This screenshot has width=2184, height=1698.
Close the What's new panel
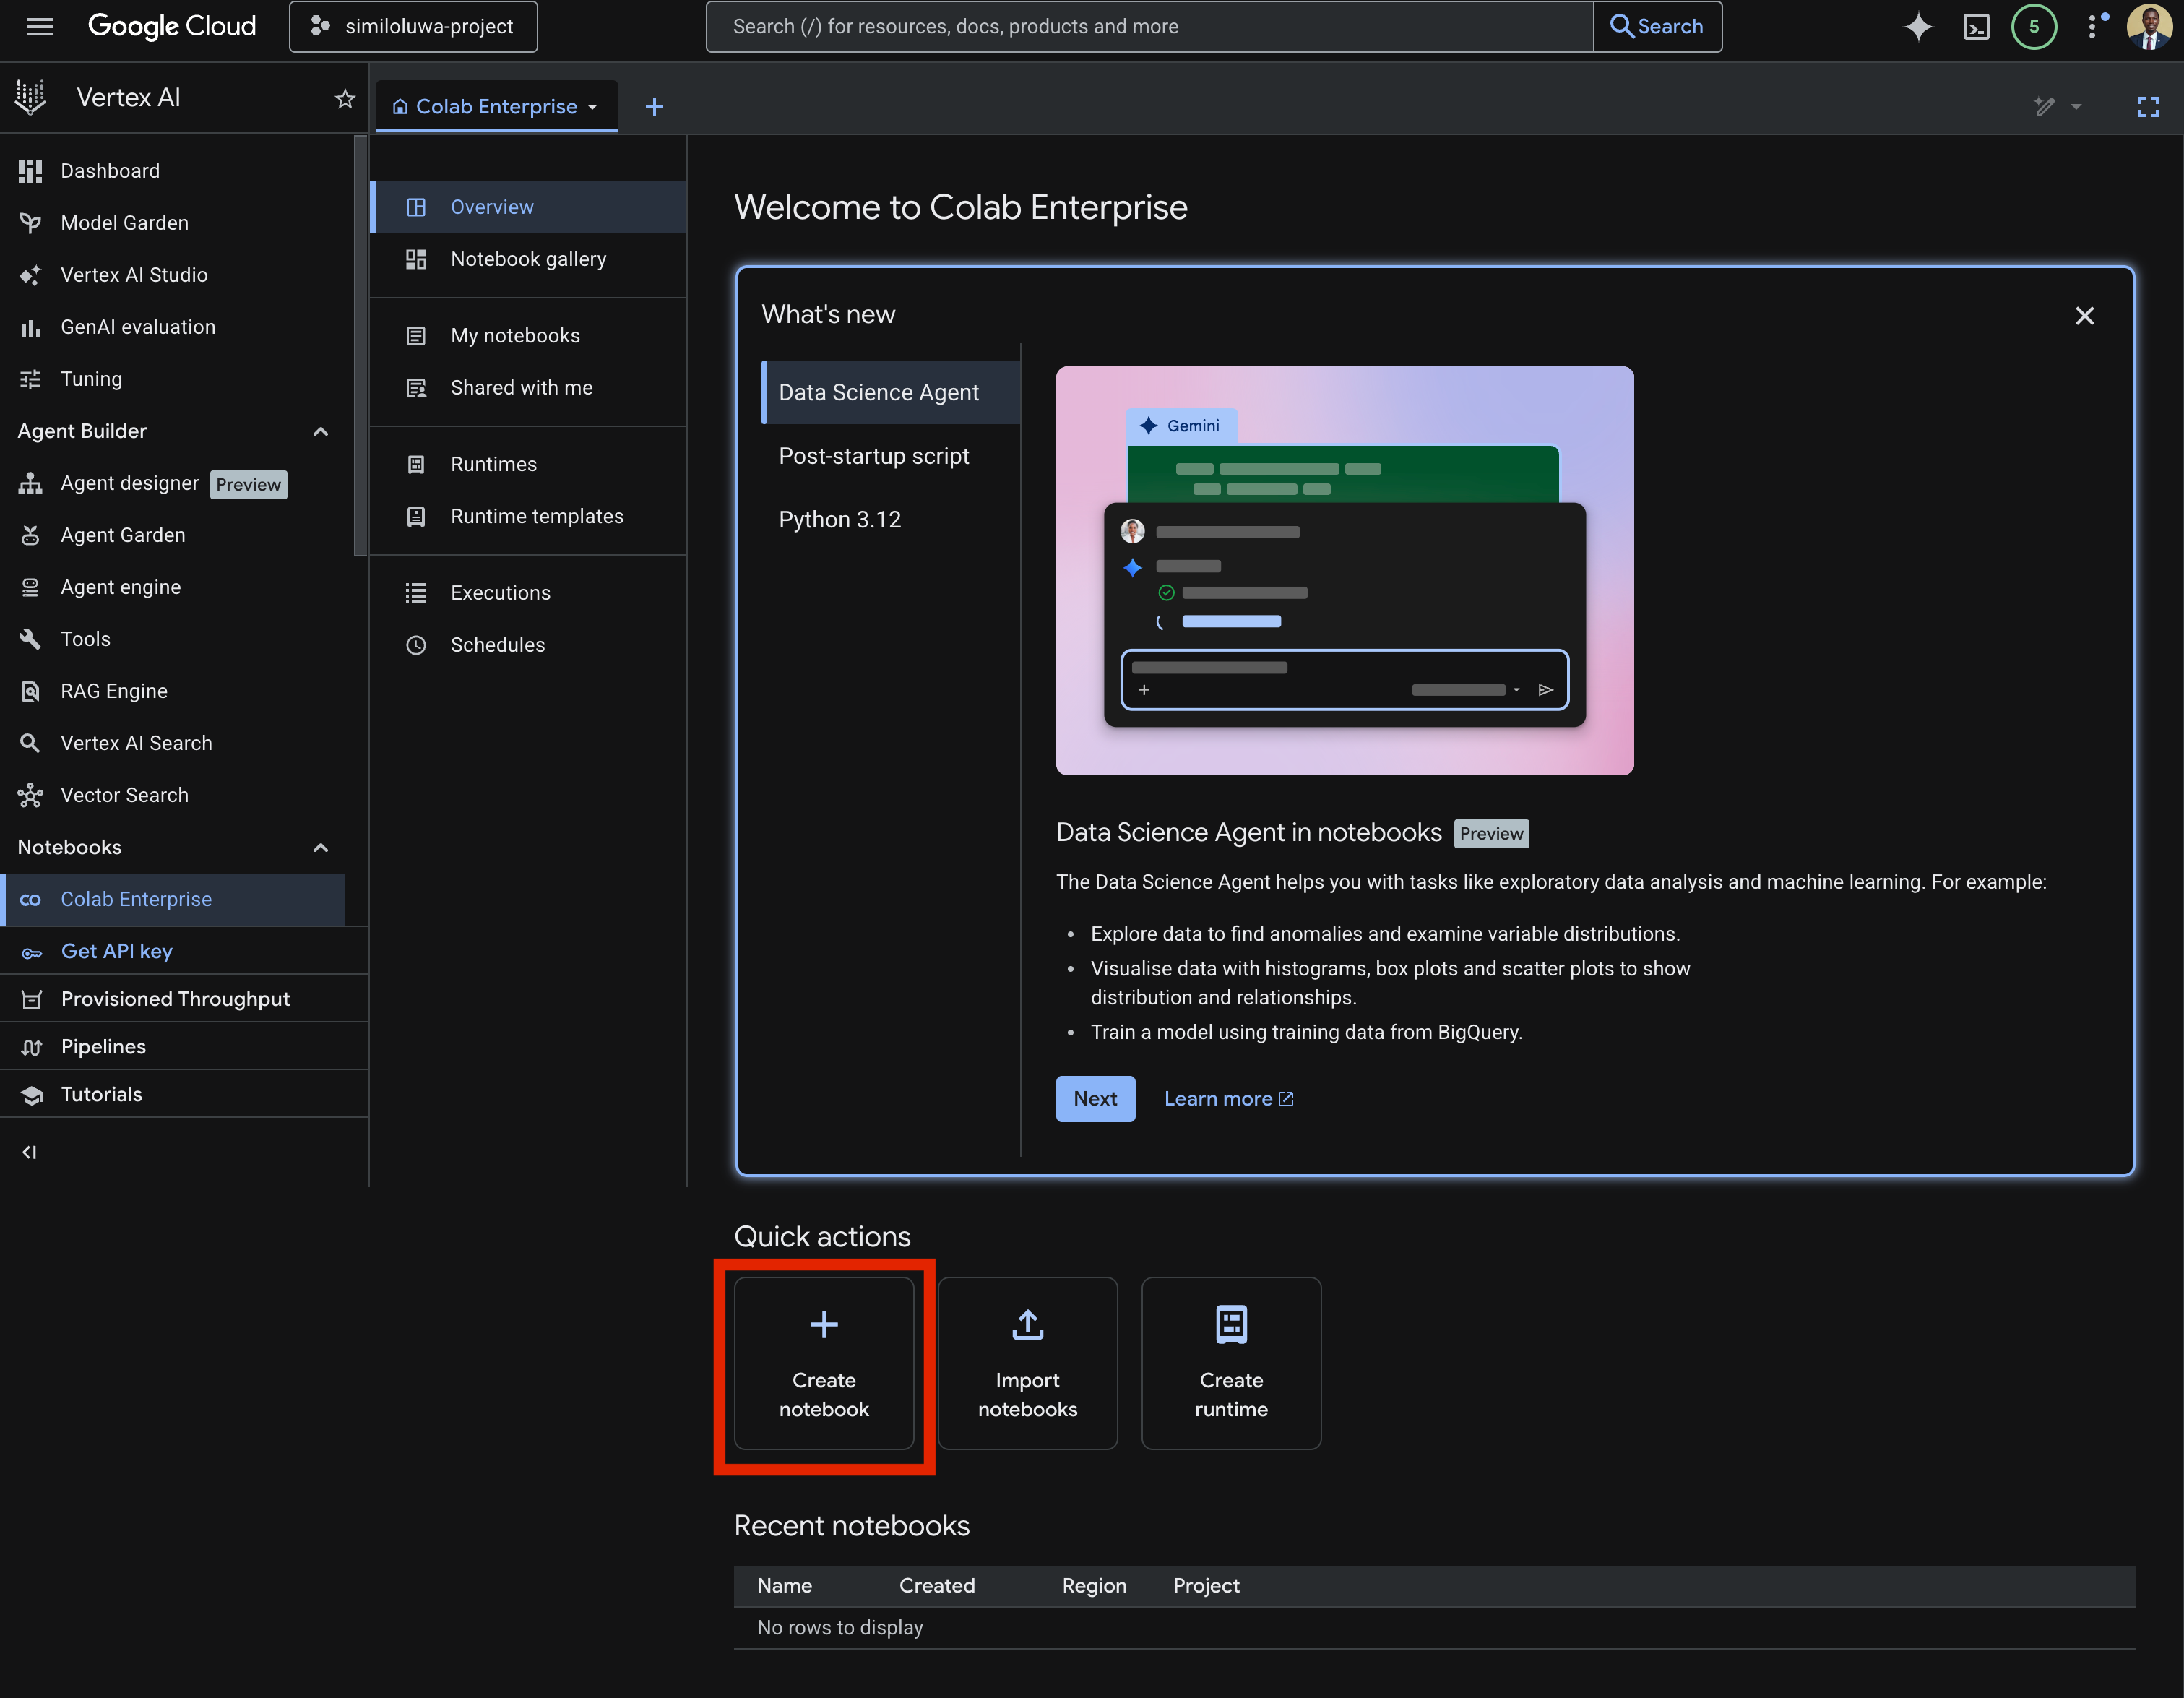tap(2084, 316)
